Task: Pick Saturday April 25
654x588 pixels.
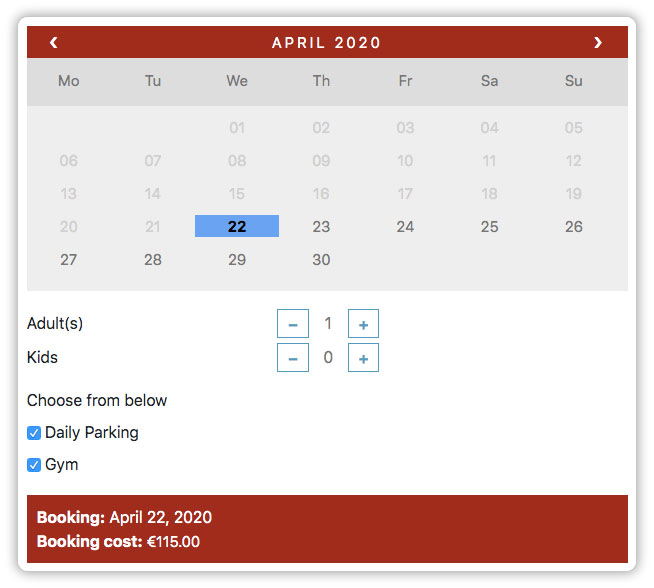Action: [490, 226]
